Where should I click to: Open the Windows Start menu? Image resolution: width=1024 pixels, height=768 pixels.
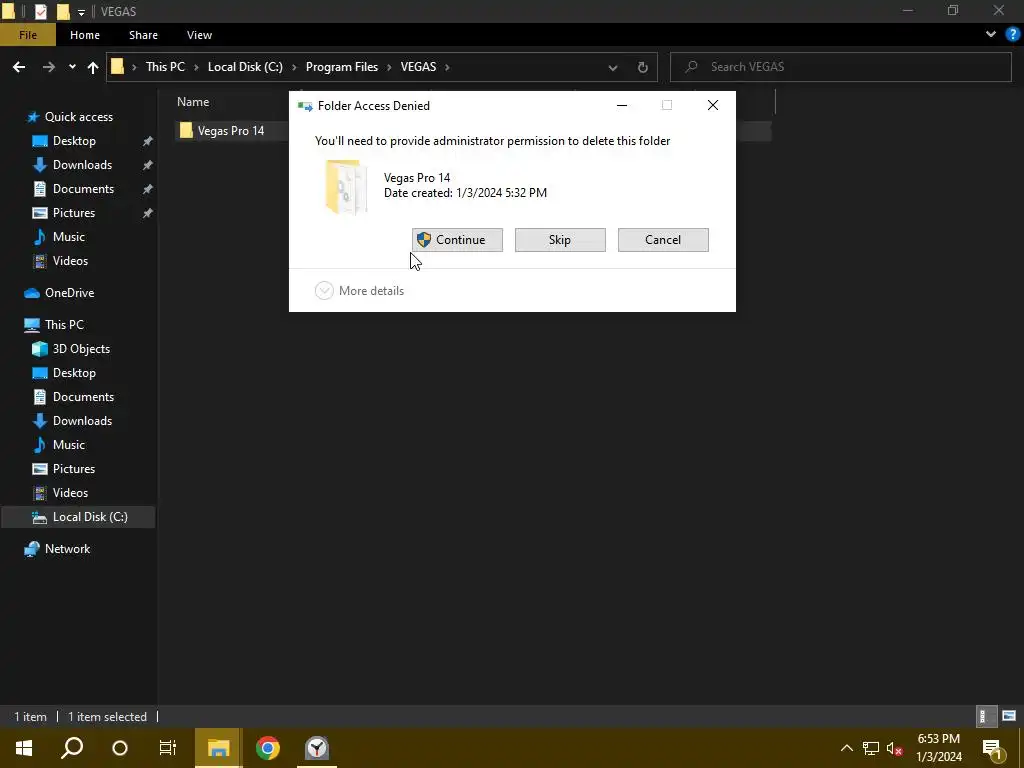(x=24, y=748)
